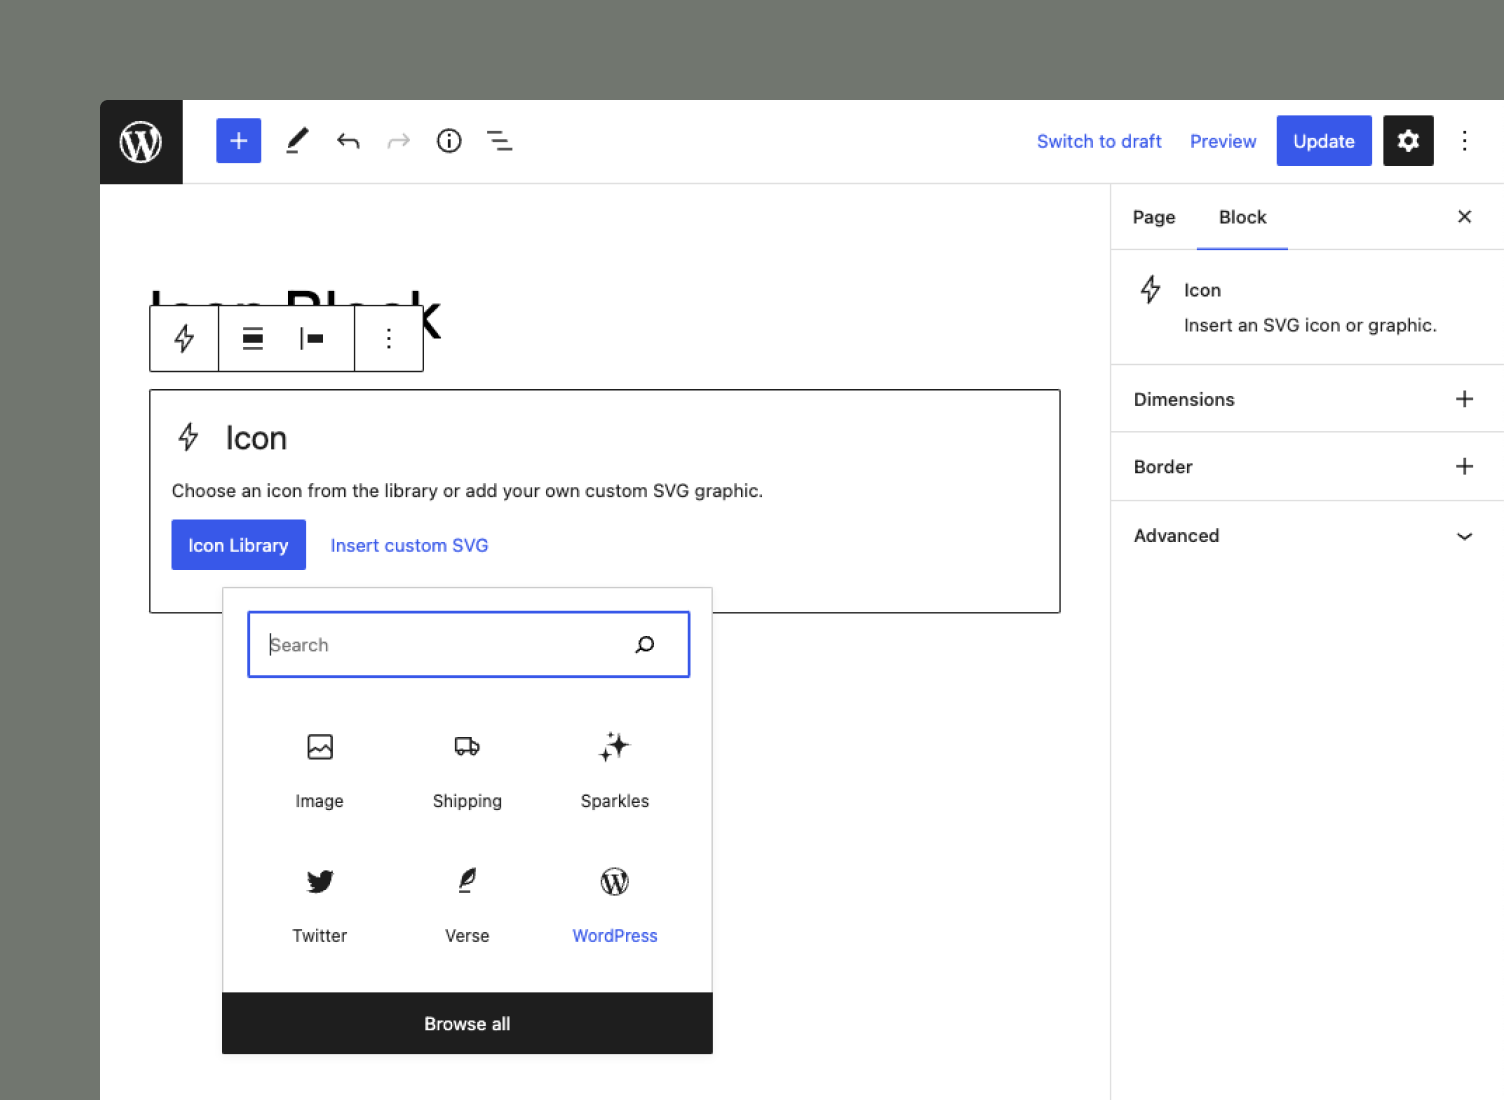Click the Image label text
The height and width of the screenshot is (1100, 1504).
(x=320, y=801)
